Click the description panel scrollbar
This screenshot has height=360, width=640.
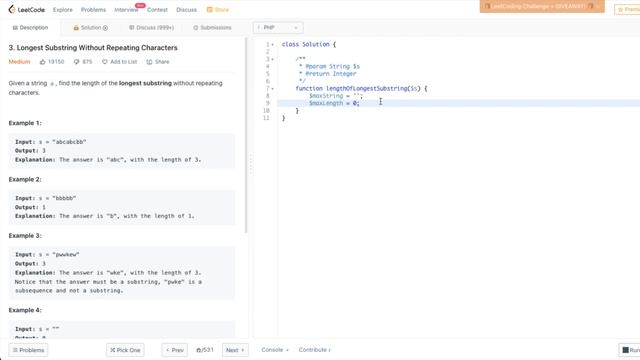tap(246, 135)
